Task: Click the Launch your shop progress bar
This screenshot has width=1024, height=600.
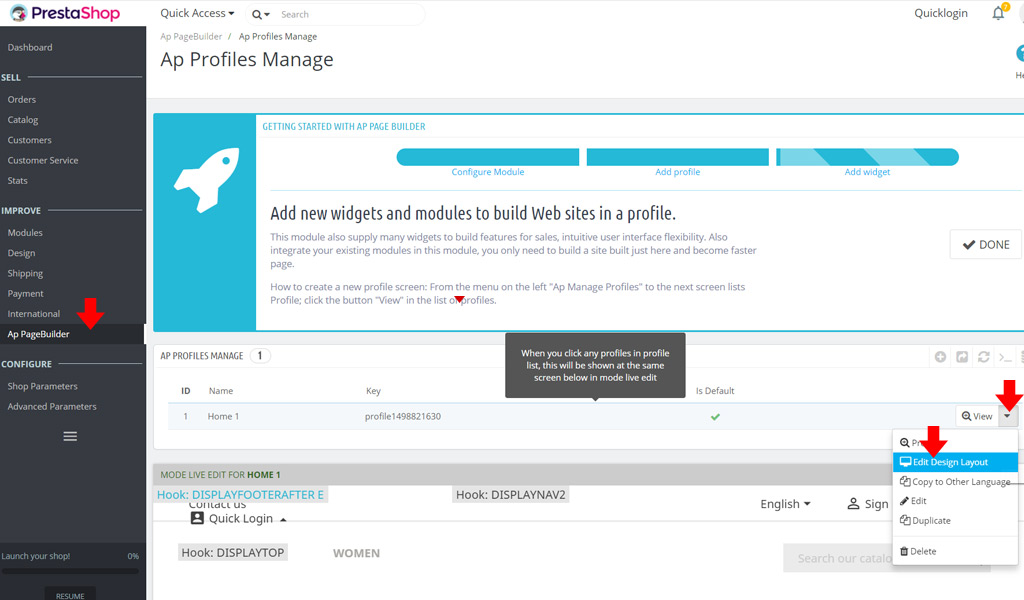Action: coord(70,571)
